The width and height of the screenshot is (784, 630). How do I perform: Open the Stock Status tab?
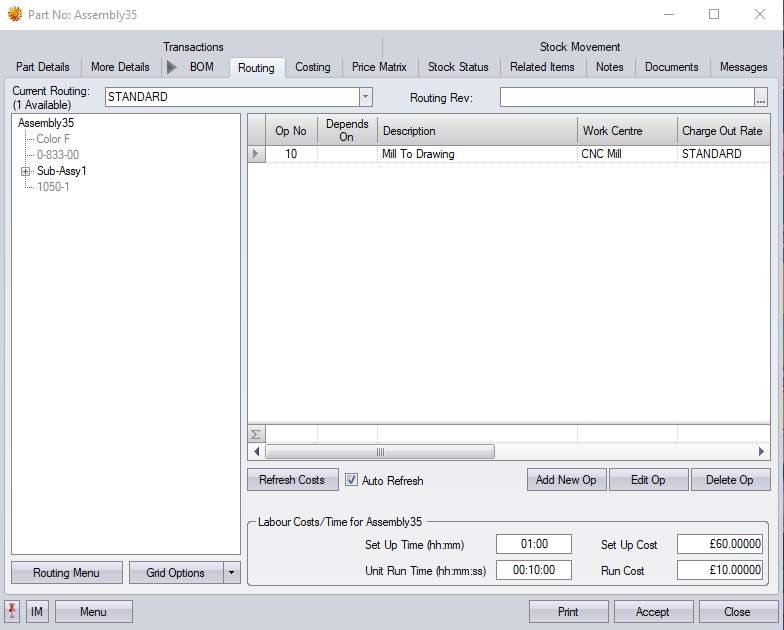(458, 67)
